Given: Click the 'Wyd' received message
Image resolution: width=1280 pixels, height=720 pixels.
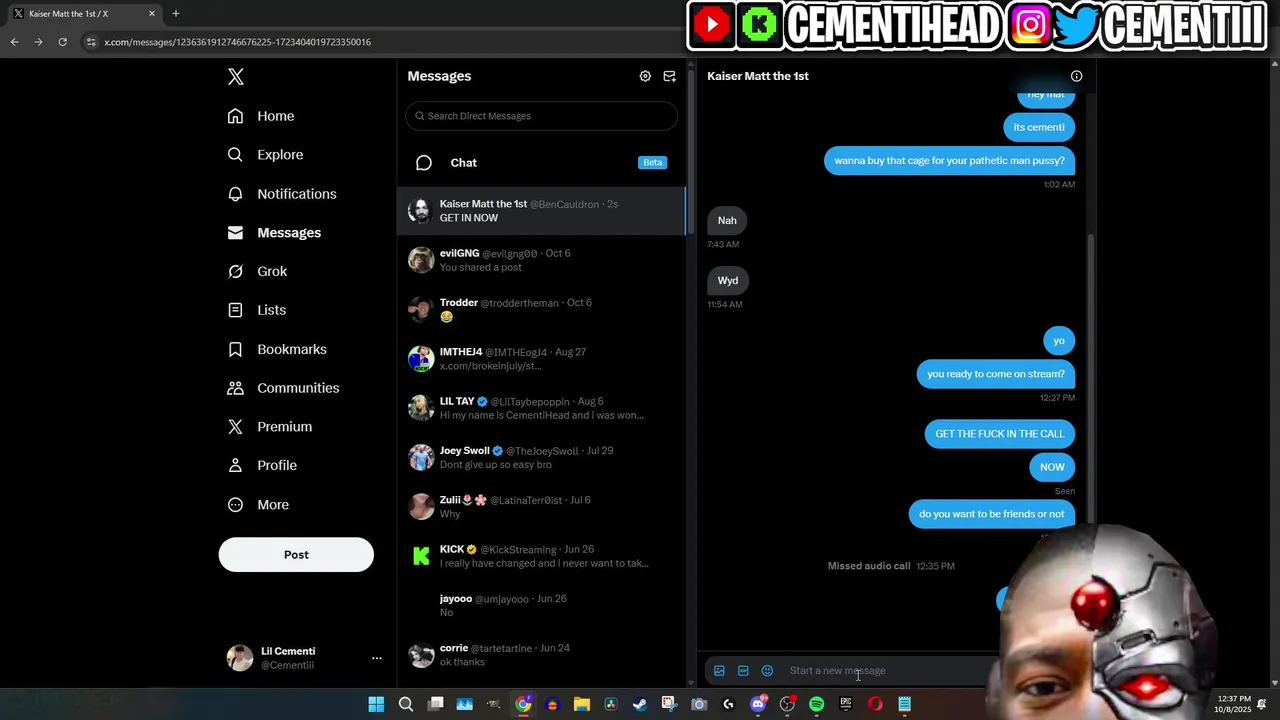Looking at the screenshot, I should click(x=728, y=281).
